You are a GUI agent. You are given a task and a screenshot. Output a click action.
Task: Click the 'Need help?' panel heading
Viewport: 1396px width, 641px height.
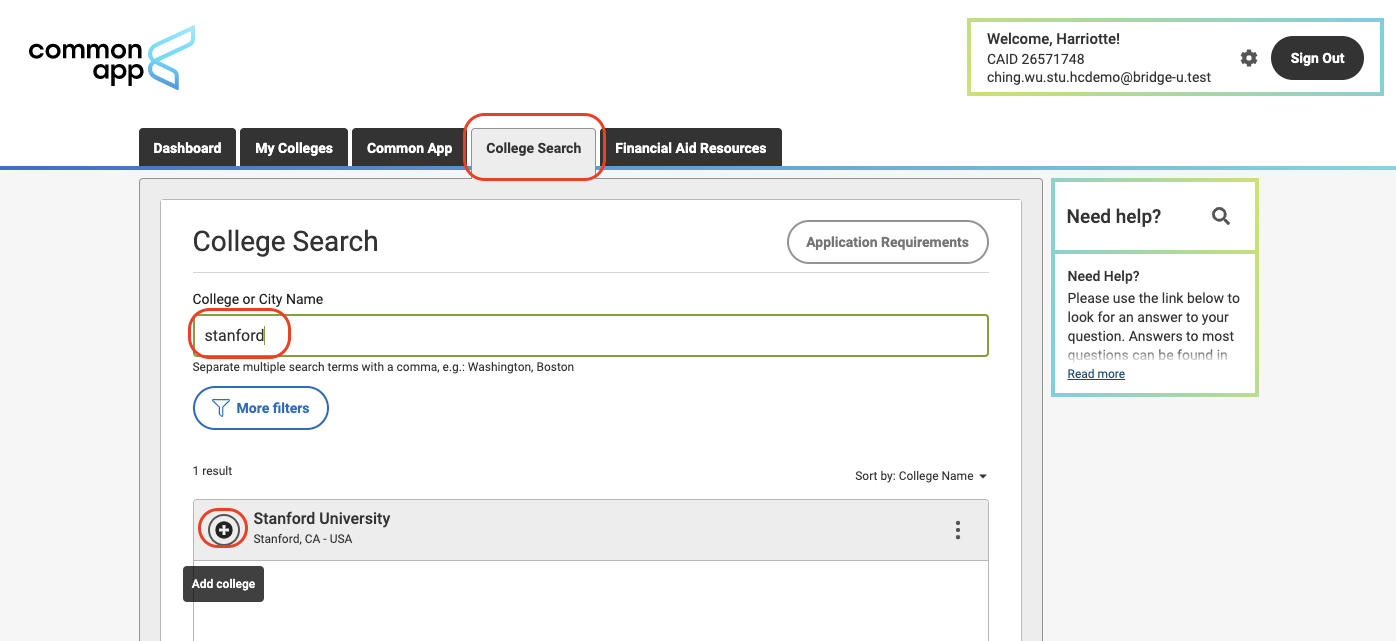1114,216
